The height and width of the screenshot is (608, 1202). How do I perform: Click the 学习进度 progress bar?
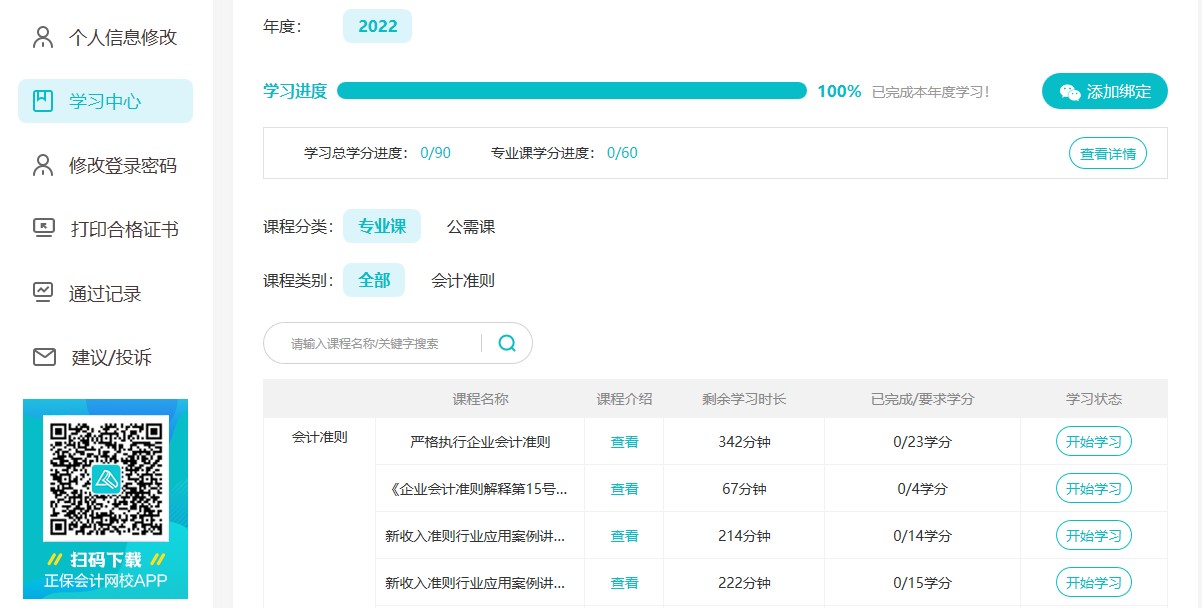(x=571, y=91)
